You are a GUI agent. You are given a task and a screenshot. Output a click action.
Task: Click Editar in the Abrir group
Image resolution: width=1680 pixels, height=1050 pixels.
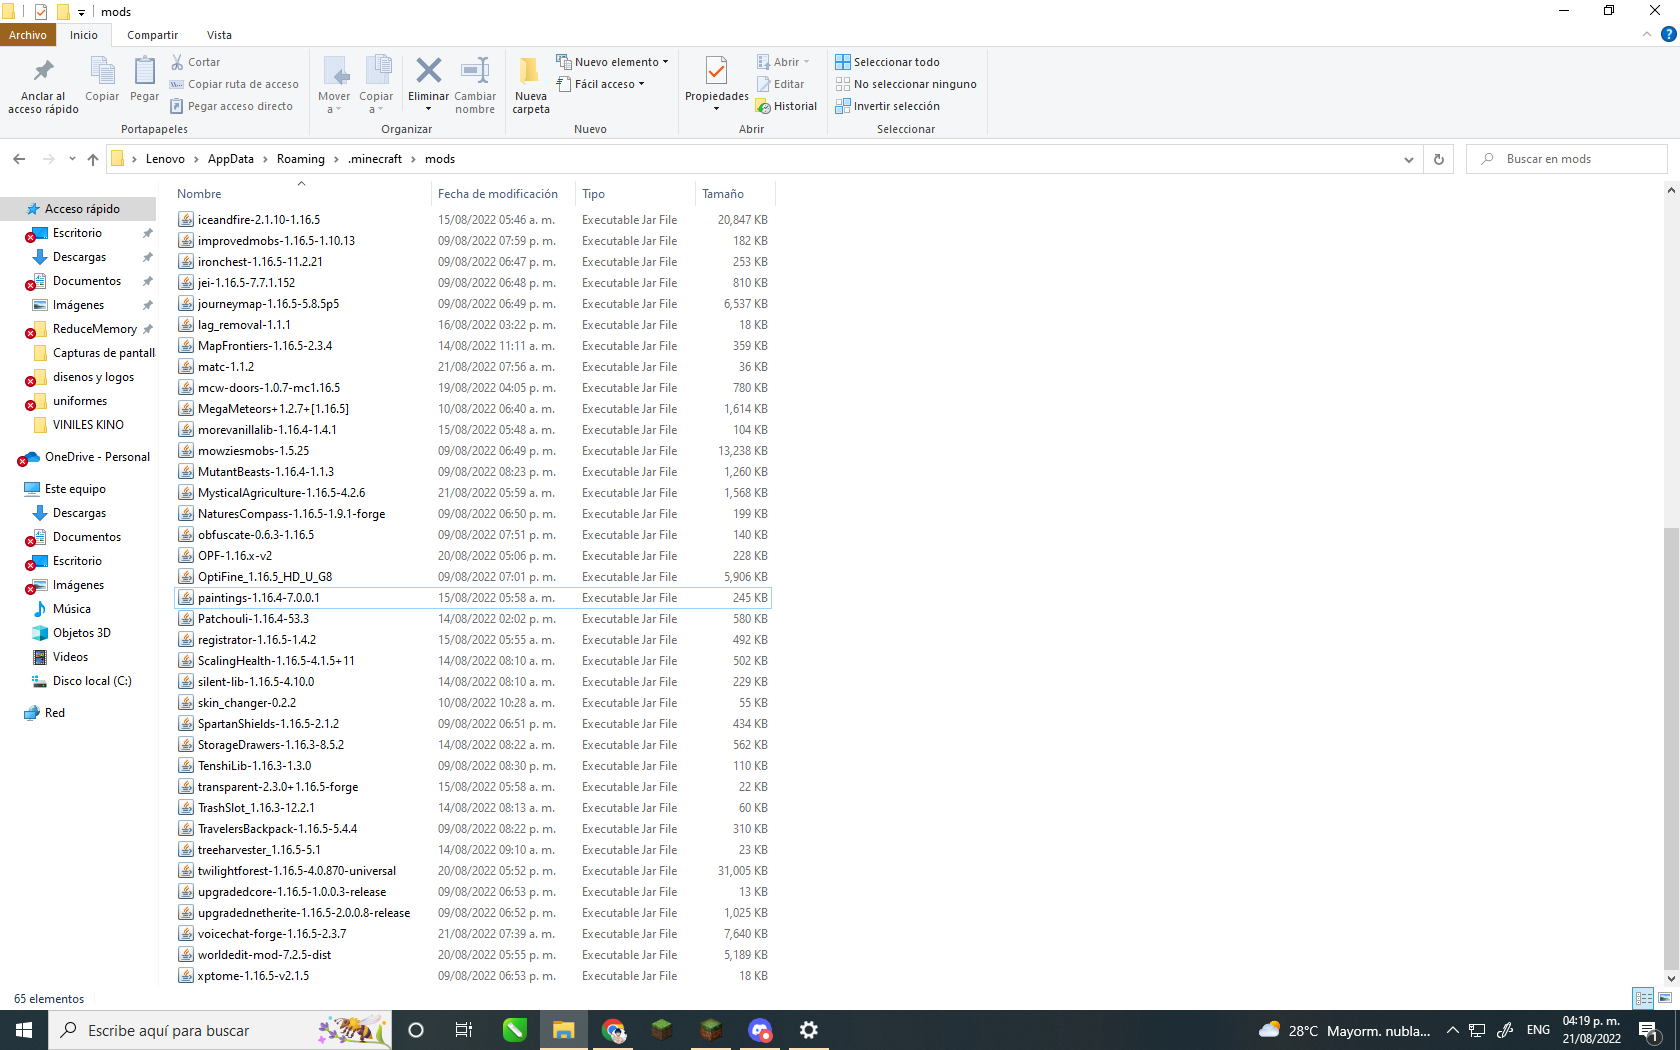coord(781,84)
